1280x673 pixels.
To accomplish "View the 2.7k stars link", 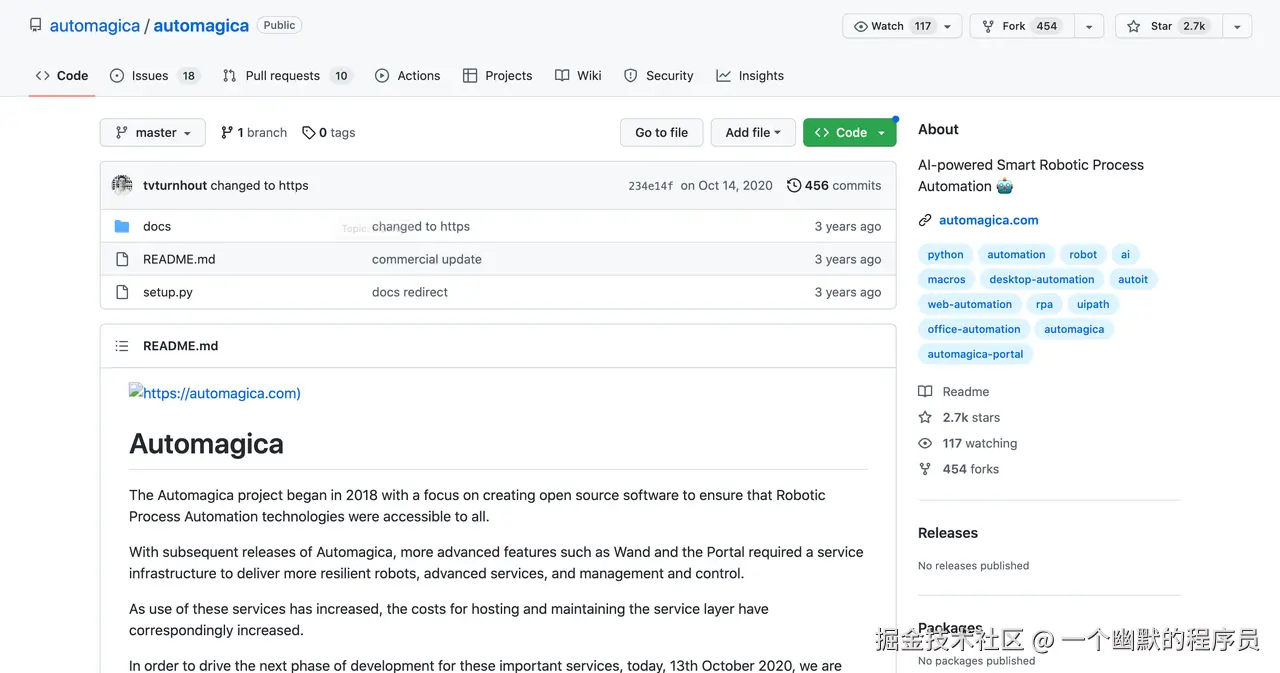I will point(959,418).
